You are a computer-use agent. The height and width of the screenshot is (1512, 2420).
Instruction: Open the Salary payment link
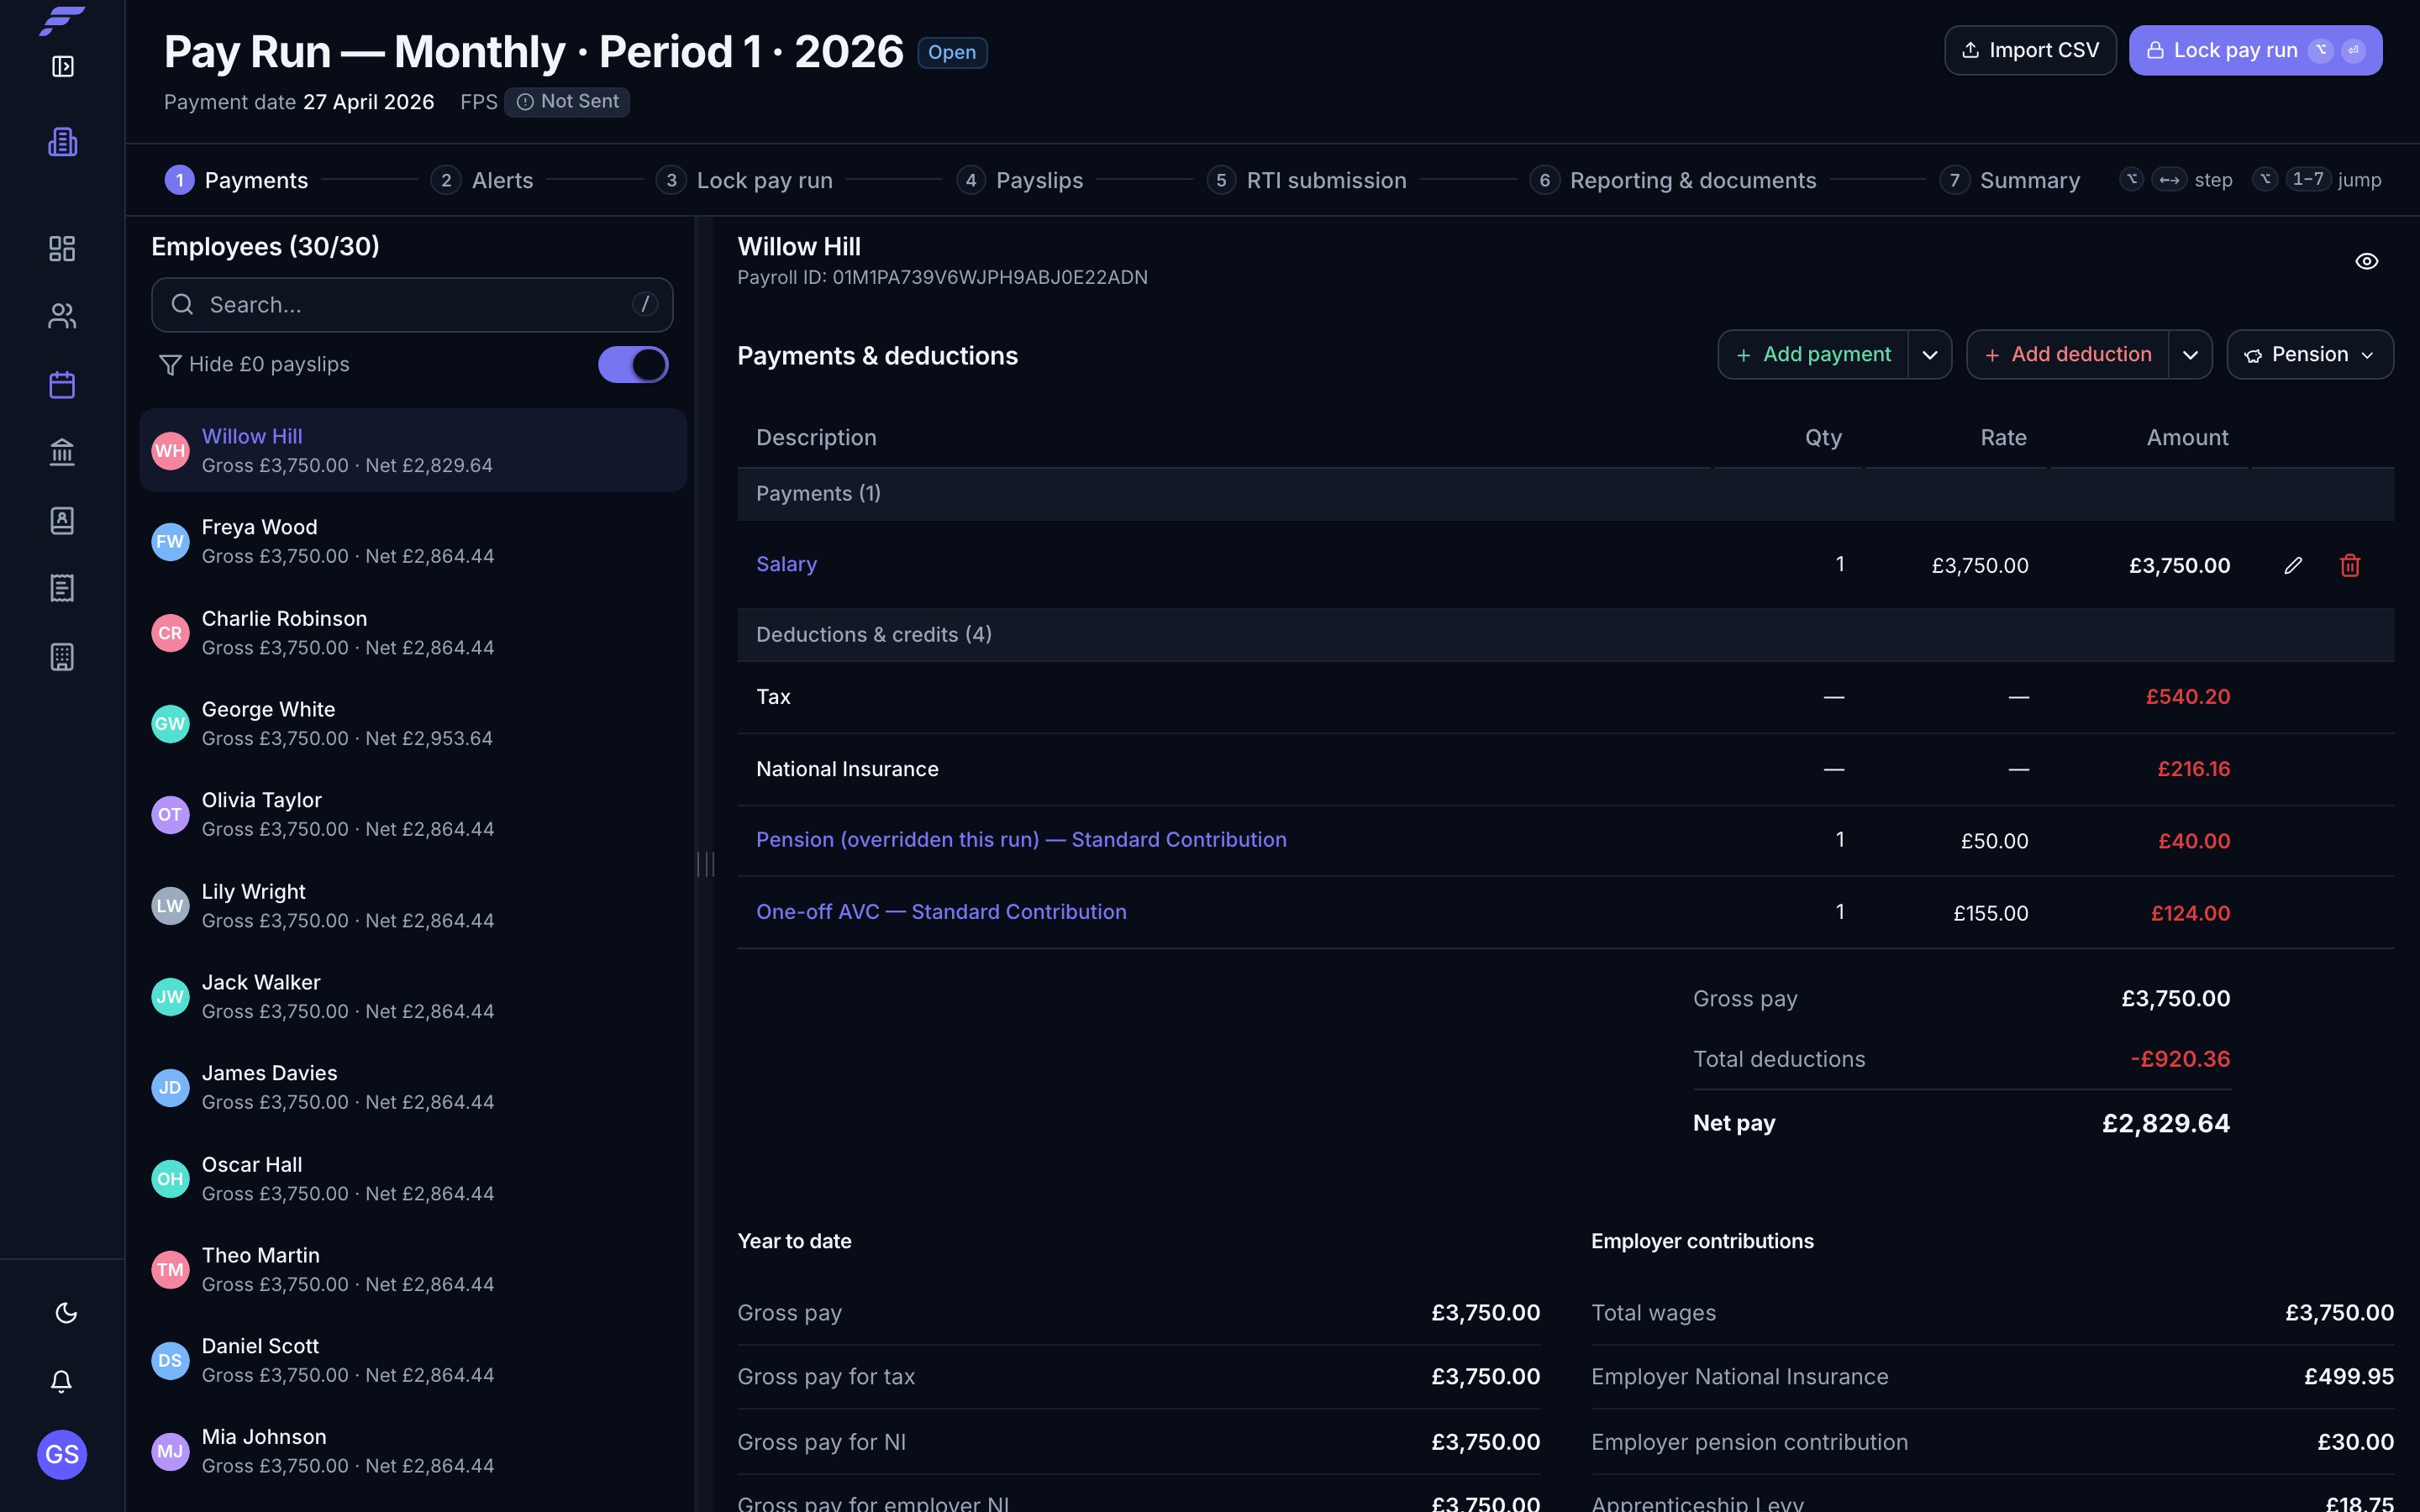tap(786, 564)
